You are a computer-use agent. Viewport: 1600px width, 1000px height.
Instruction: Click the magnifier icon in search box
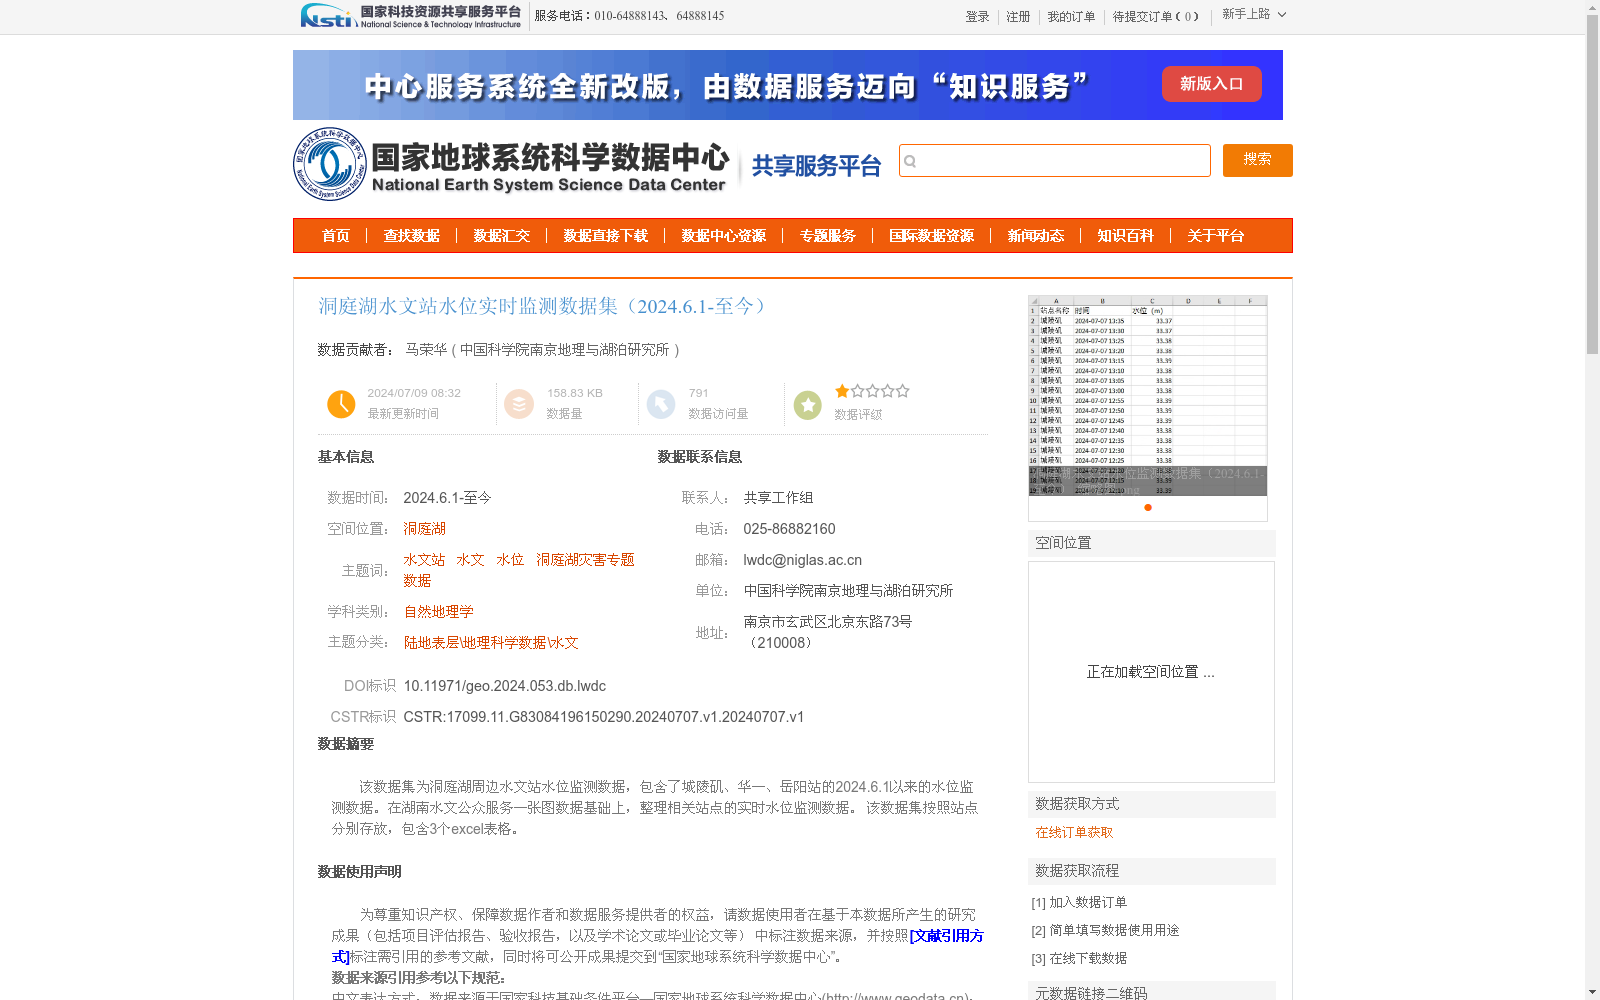(910, 161)
